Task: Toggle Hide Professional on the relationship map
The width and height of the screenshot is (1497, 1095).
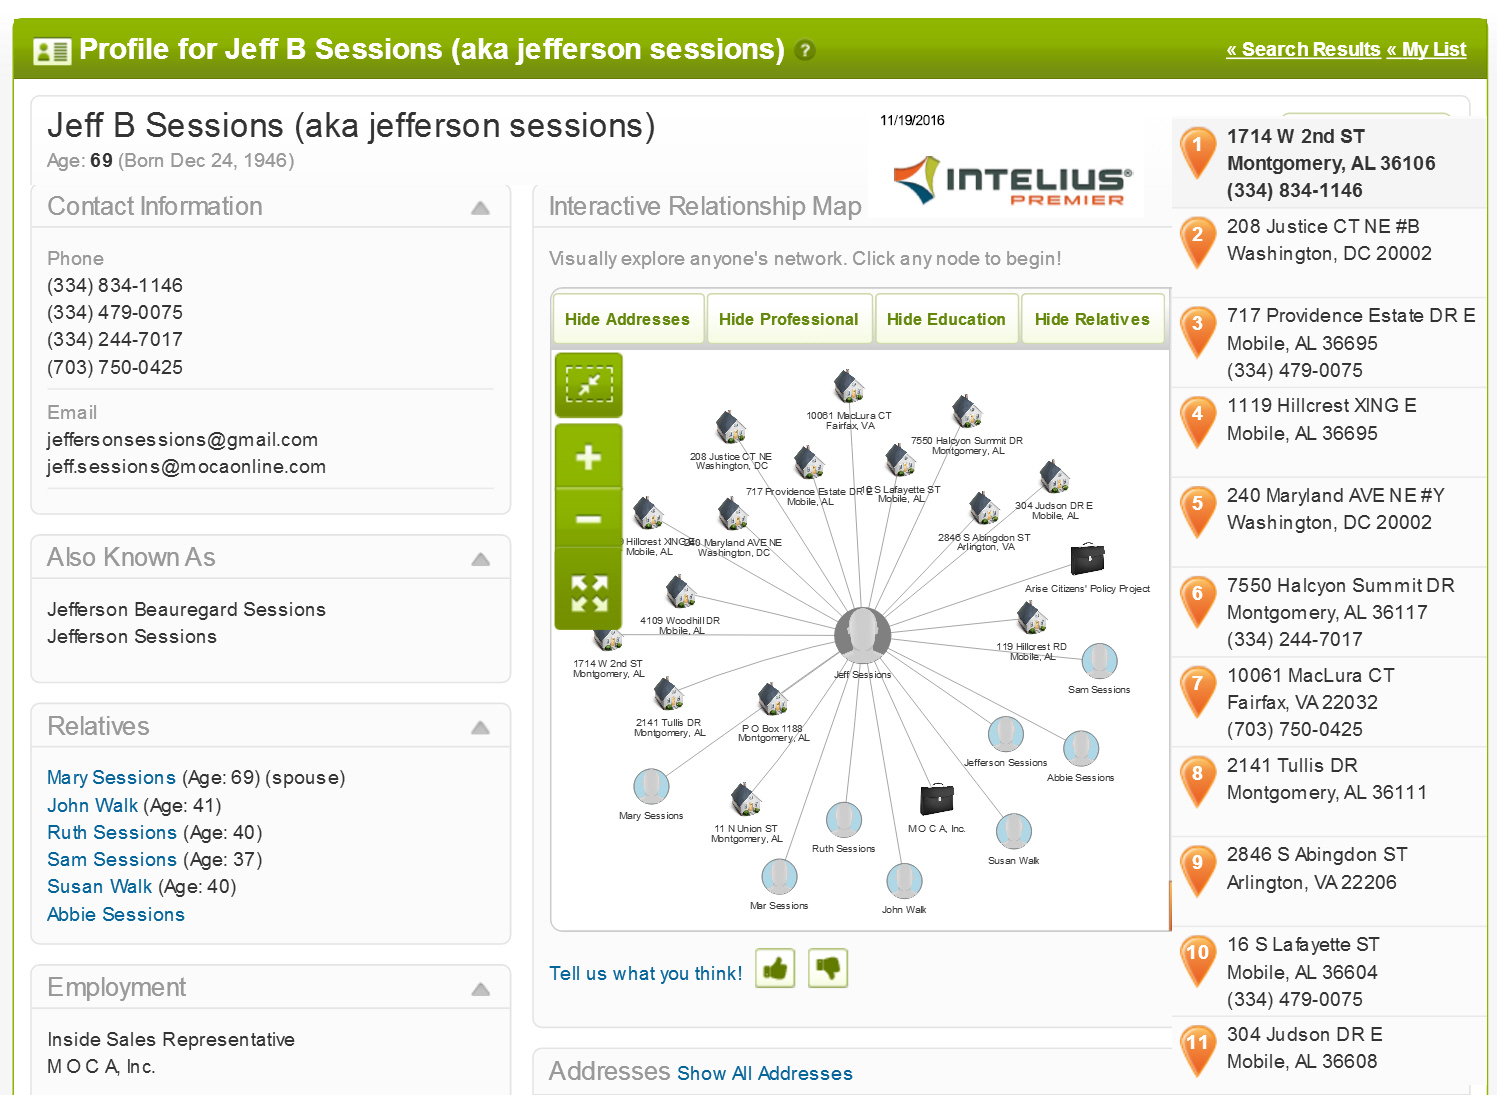Action: click(x=788, y=319)
